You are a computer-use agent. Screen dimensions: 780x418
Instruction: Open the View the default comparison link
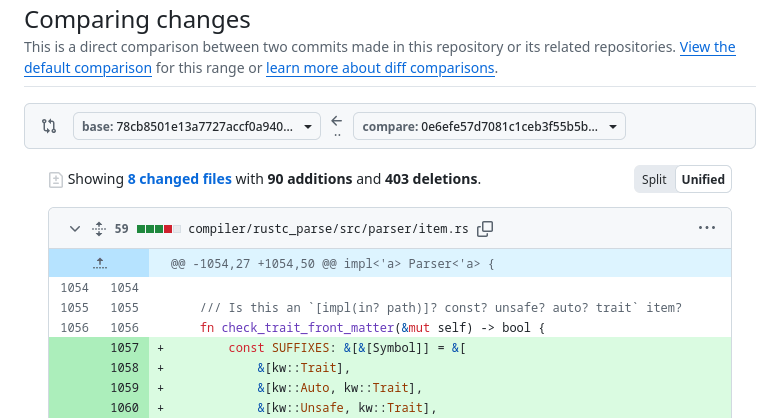pyautogui.click(x=380, y=57)
